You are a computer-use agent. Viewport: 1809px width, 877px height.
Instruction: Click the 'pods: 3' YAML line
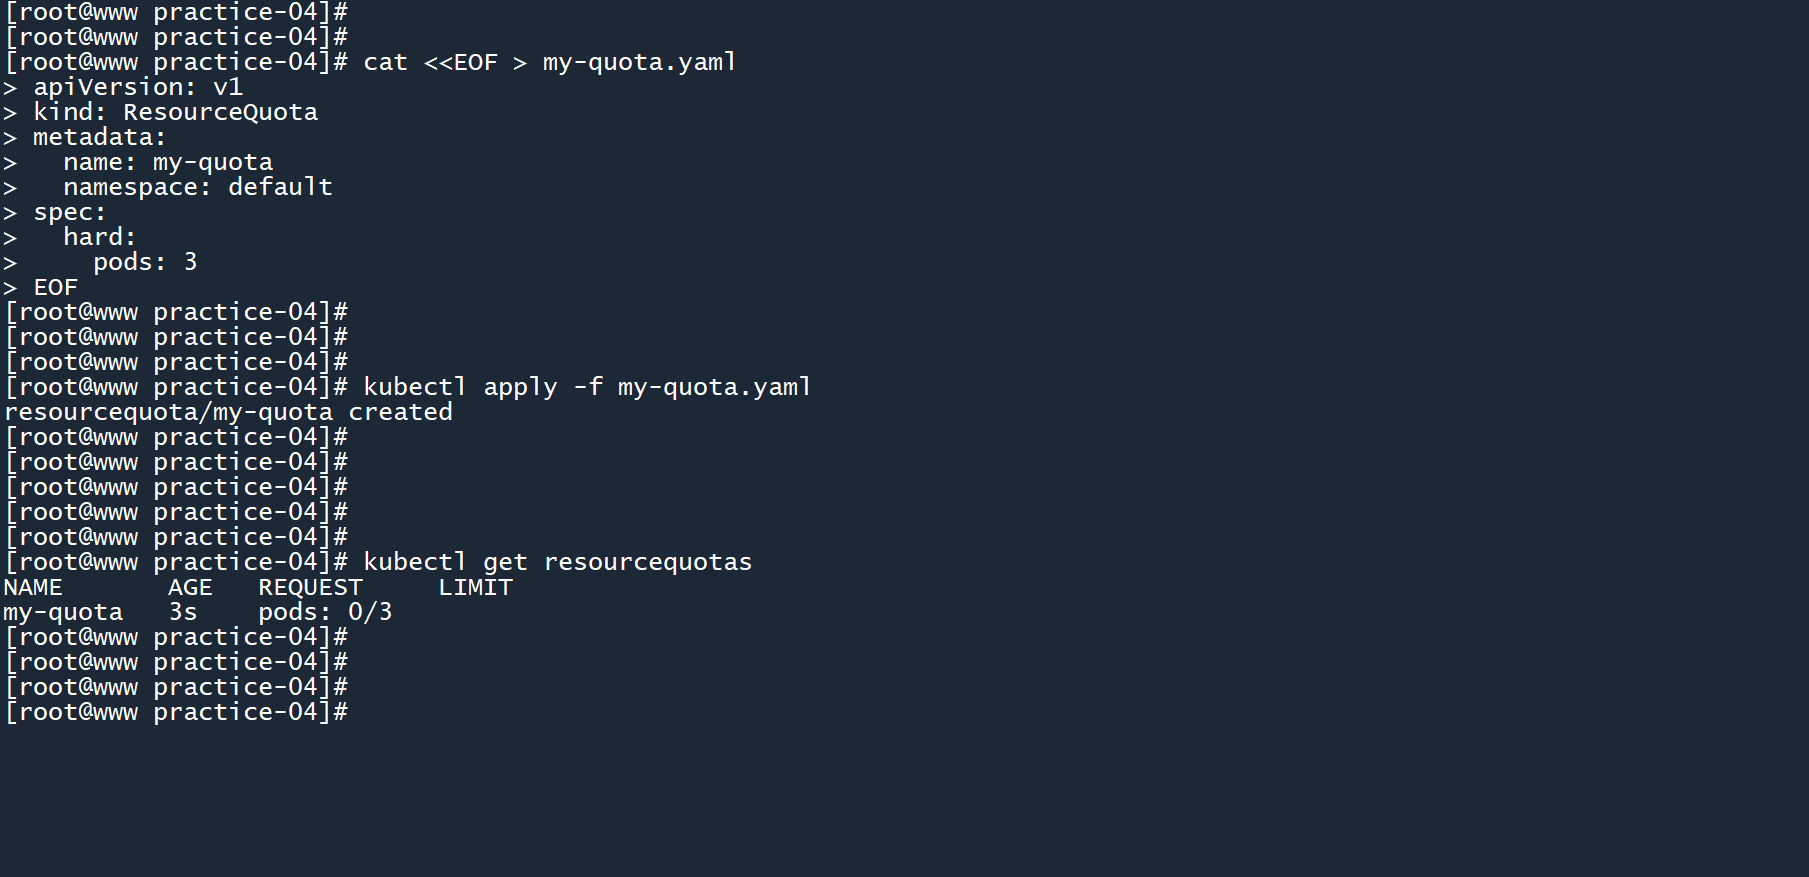(145, 262)
